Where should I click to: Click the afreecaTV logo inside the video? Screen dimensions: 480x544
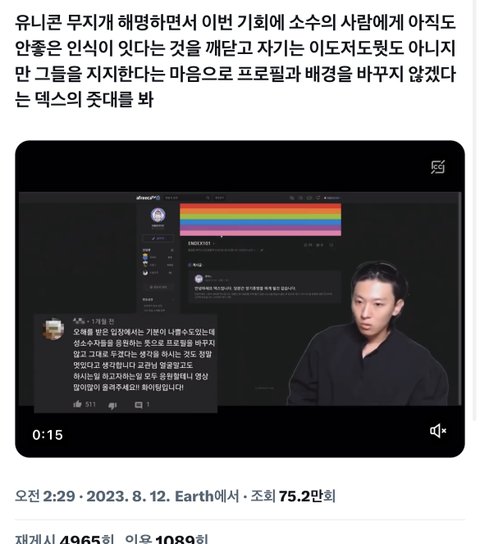pos(148,198)
